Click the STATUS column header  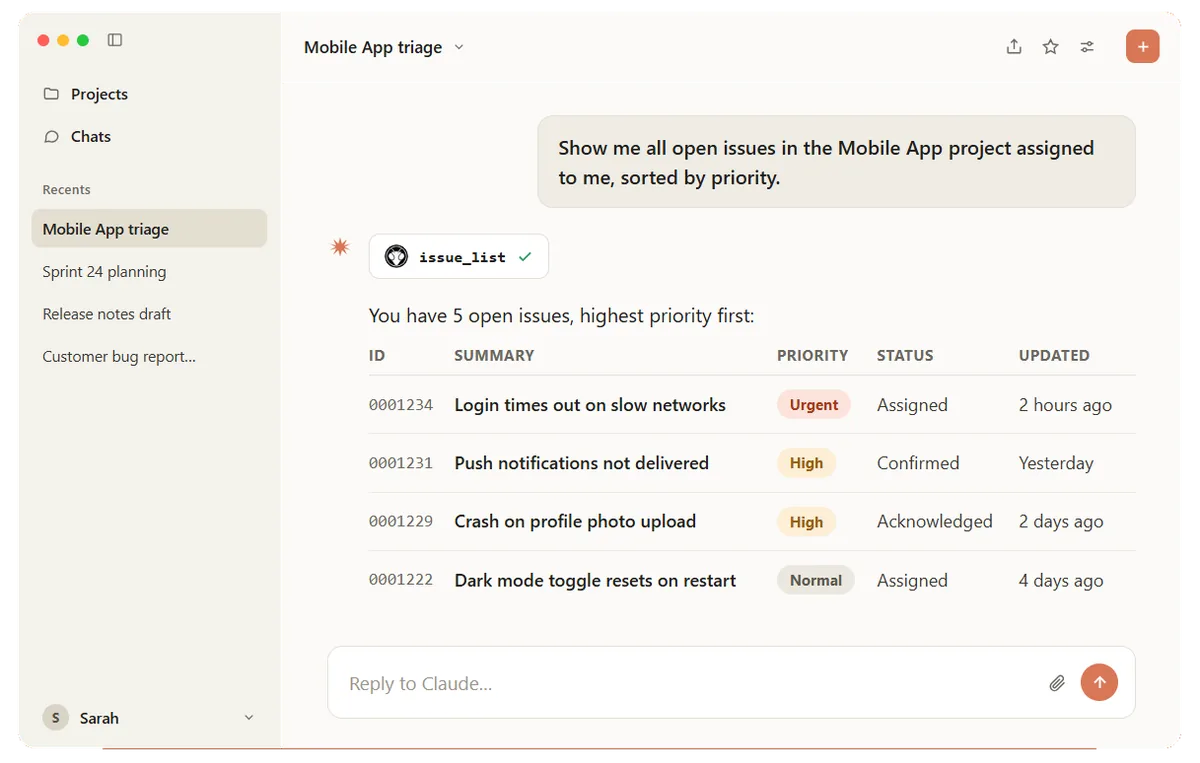[x=905, y=355]
